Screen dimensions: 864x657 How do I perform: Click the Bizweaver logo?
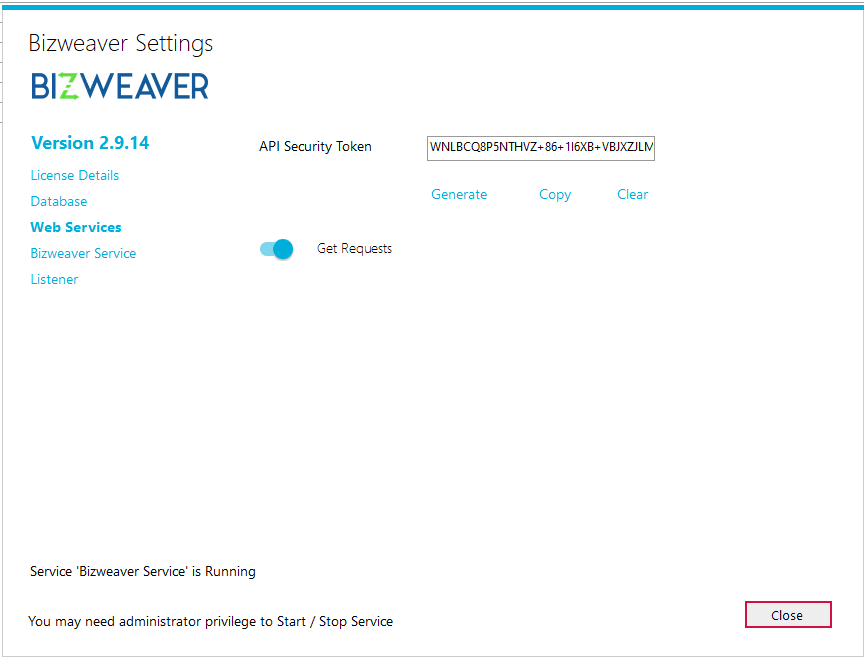[120, 86]
